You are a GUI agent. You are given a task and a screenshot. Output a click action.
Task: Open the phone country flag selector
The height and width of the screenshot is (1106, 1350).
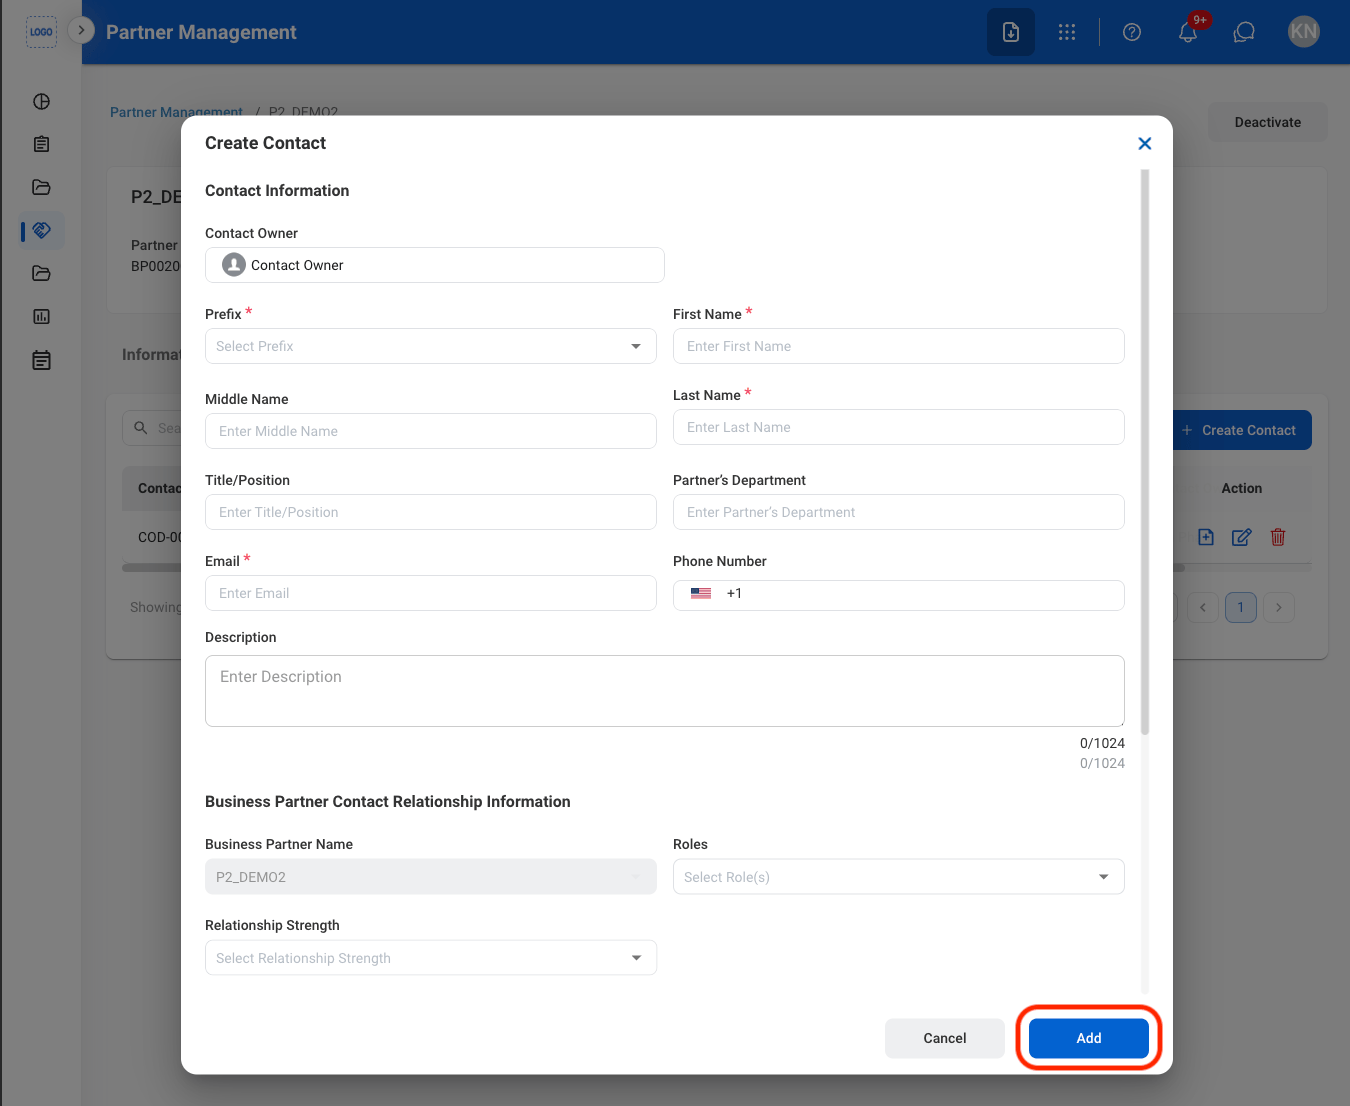[x=701, y=593]
